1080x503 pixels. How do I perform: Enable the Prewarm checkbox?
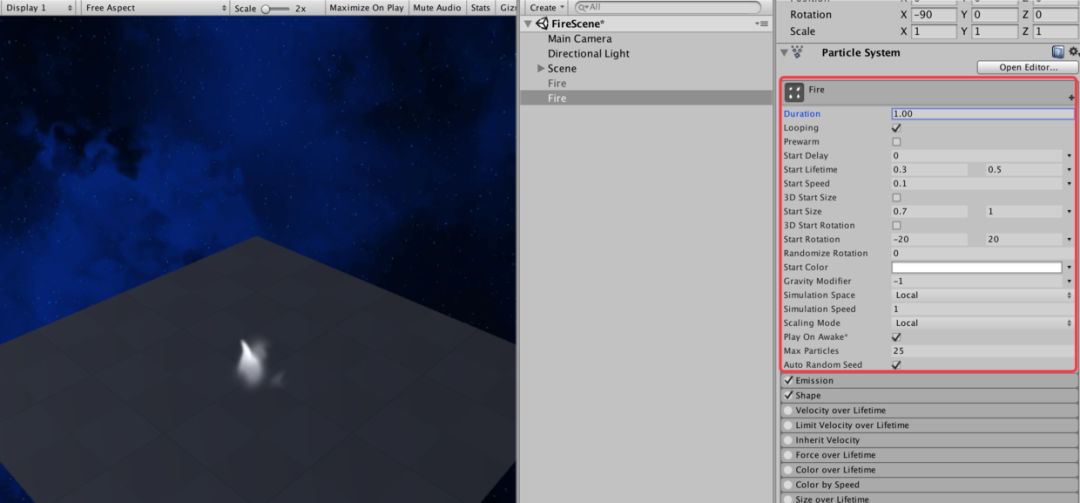[x=896, y=142]
